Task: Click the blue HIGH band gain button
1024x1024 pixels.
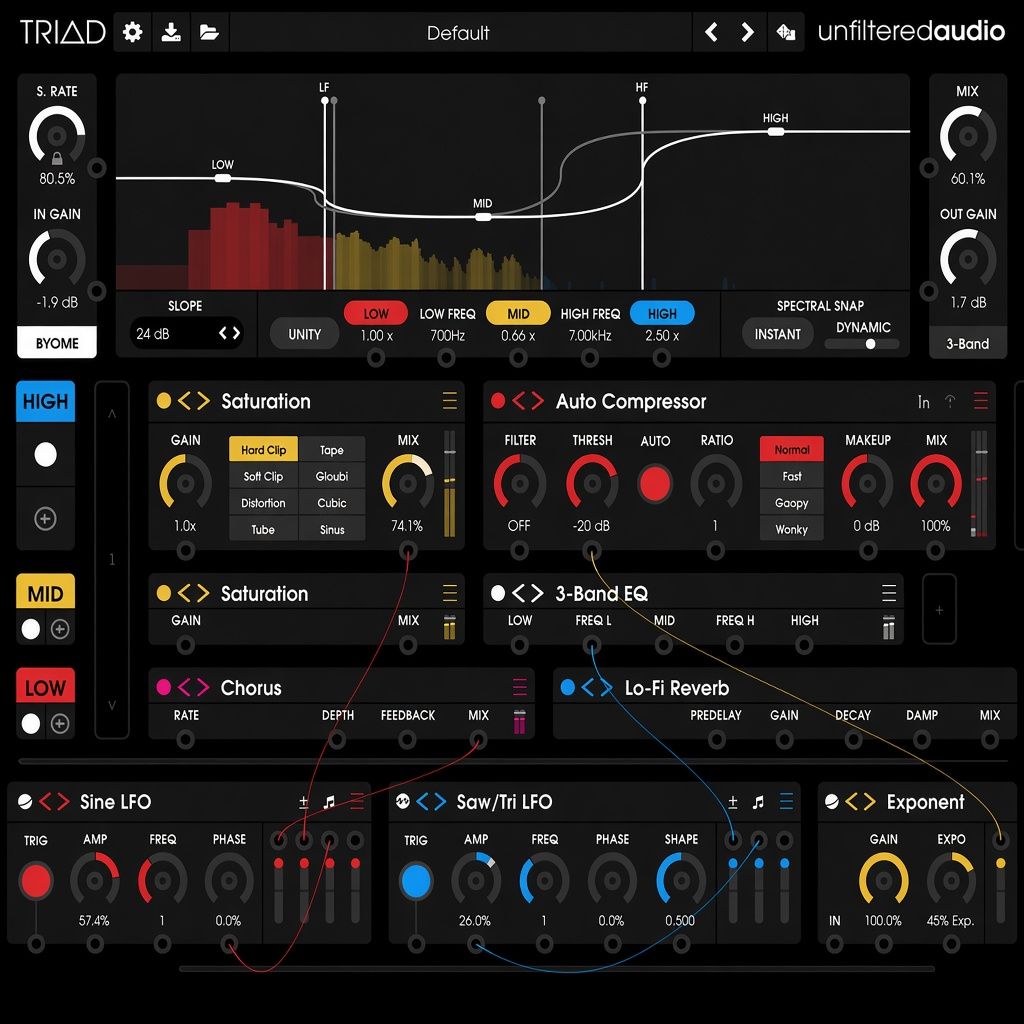Action: (662, 313)
